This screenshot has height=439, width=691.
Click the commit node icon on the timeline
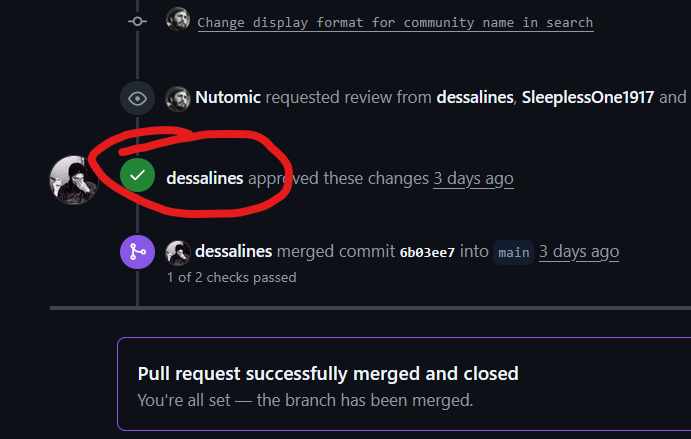pos(137,21)
